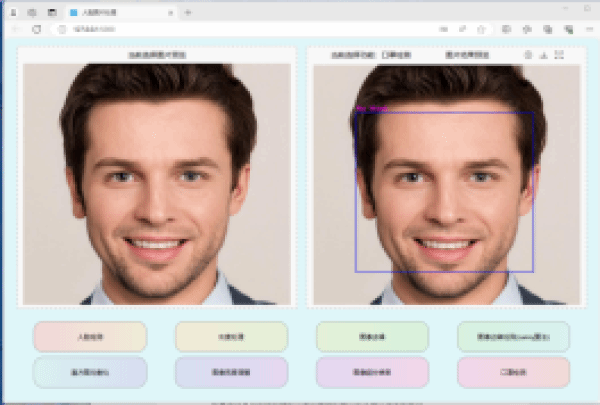Open a new browser tab with plus icon
Viewport: 600px width, 405px height.
pos(188,12)
